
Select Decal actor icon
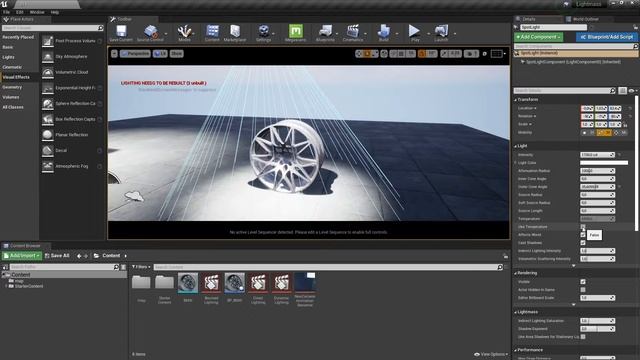[x=48, y=151]
